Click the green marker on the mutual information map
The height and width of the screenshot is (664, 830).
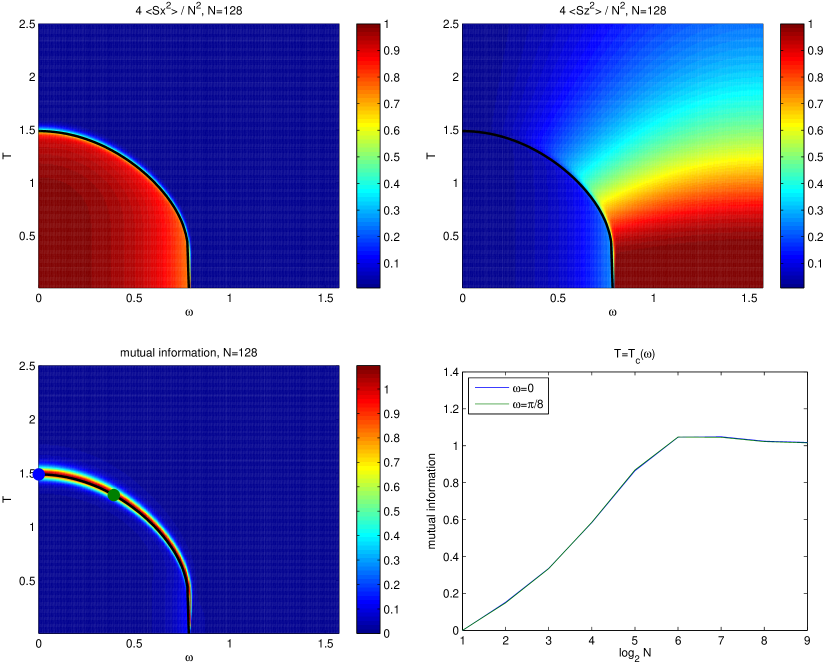114,495
